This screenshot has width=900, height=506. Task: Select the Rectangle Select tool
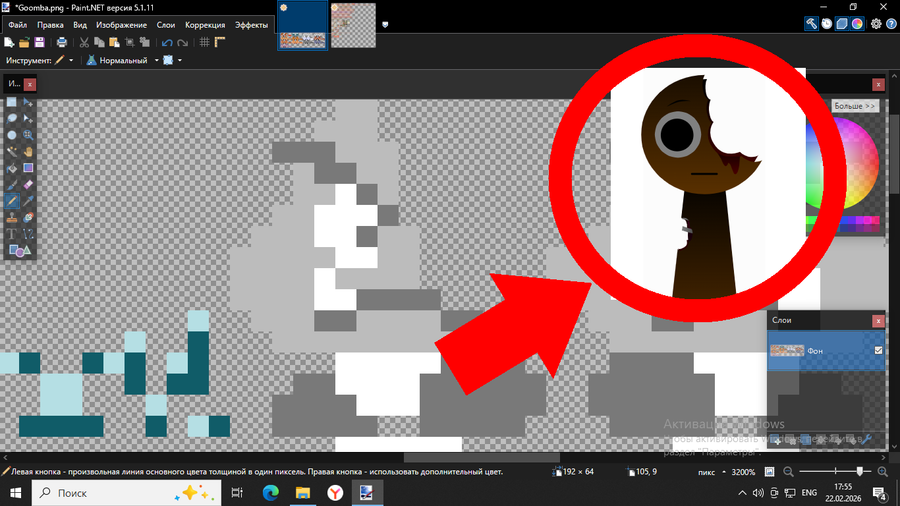click(x=11, y=102)
